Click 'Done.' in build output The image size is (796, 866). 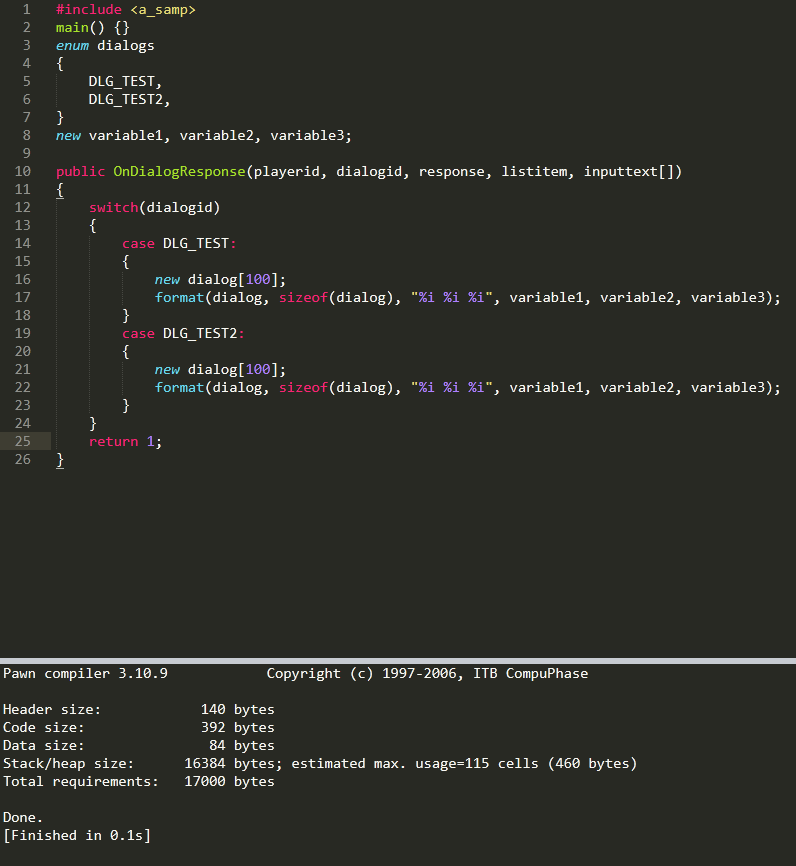tap(23, 818)
